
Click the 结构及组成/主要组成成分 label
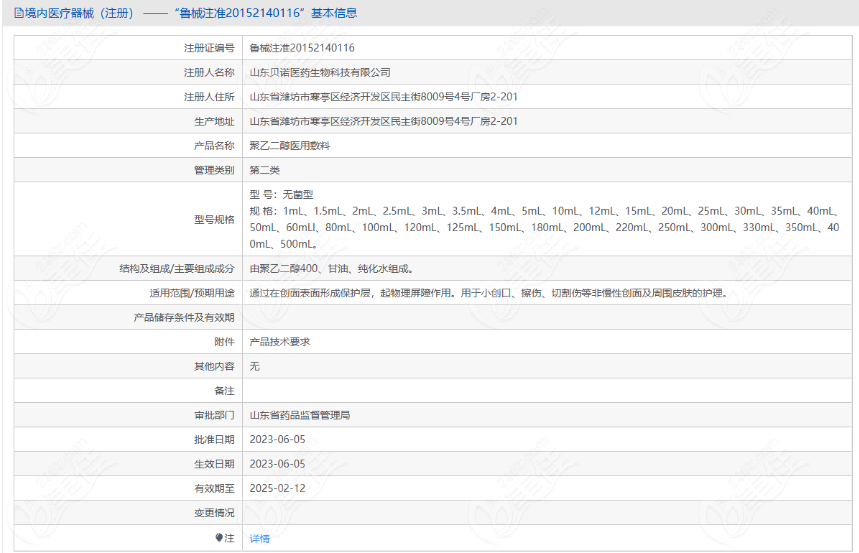176,269
